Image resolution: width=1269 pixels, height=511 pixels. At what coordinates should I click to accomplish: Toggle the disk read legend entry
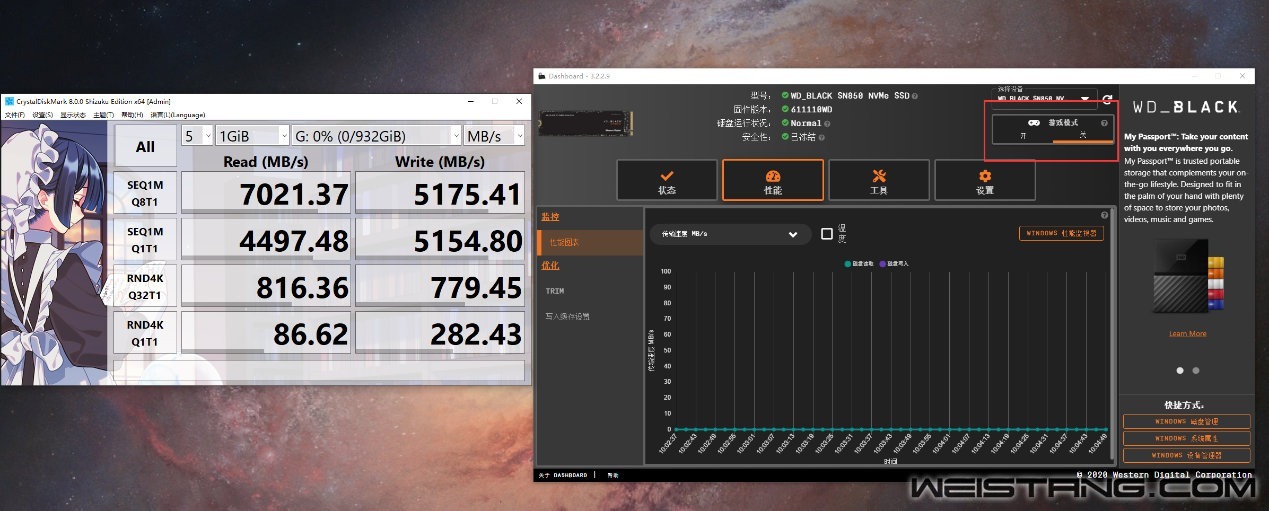(858, 263)
